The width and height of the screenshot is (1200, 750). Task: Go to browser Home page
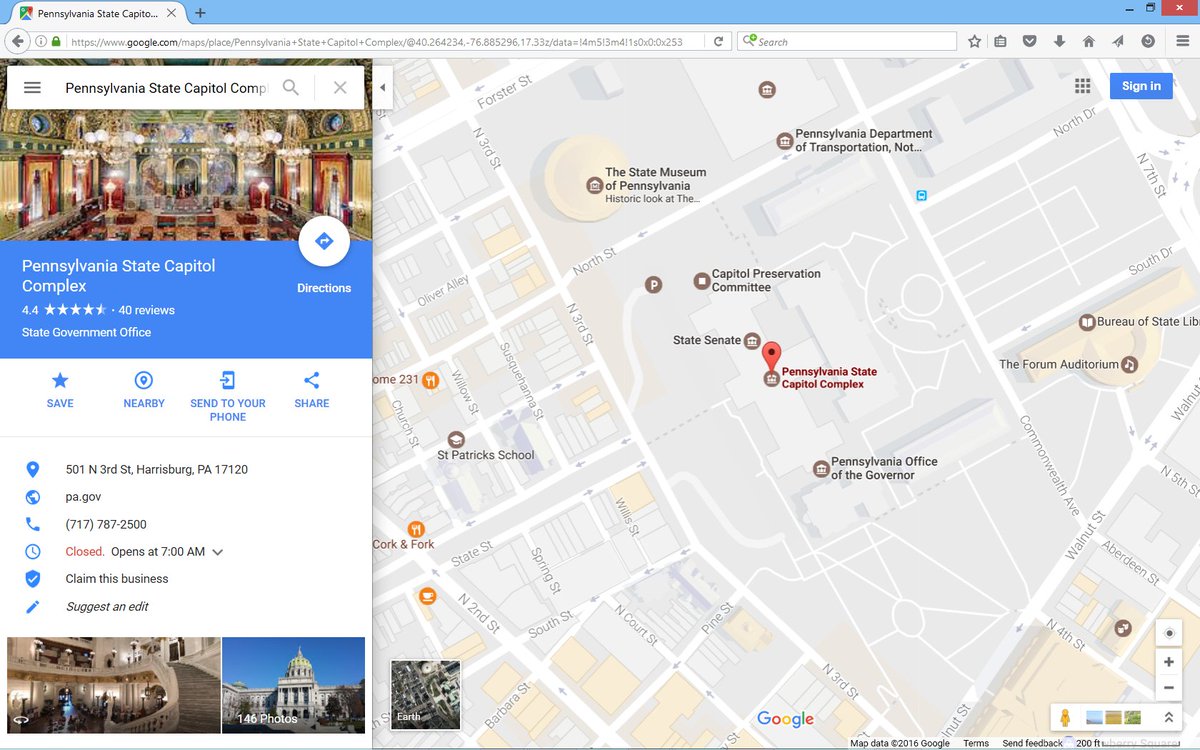tap(1089, 42)
